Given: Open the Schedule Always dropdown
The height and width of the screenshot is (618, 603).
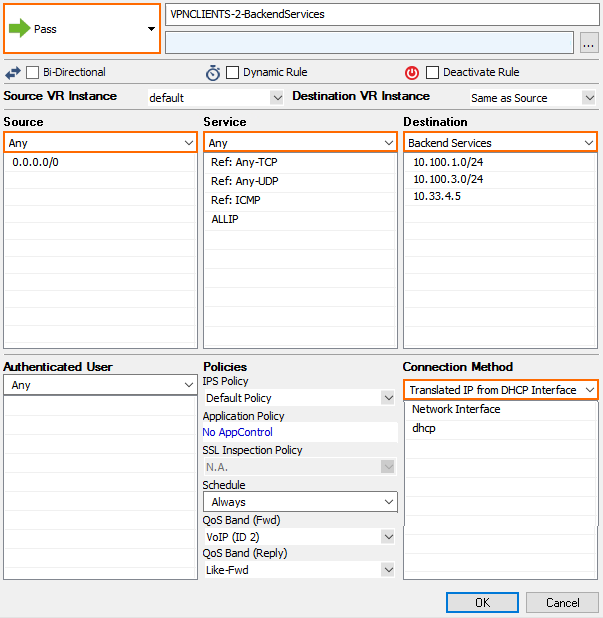Looking at the screenshot, I should coord(300,502).
